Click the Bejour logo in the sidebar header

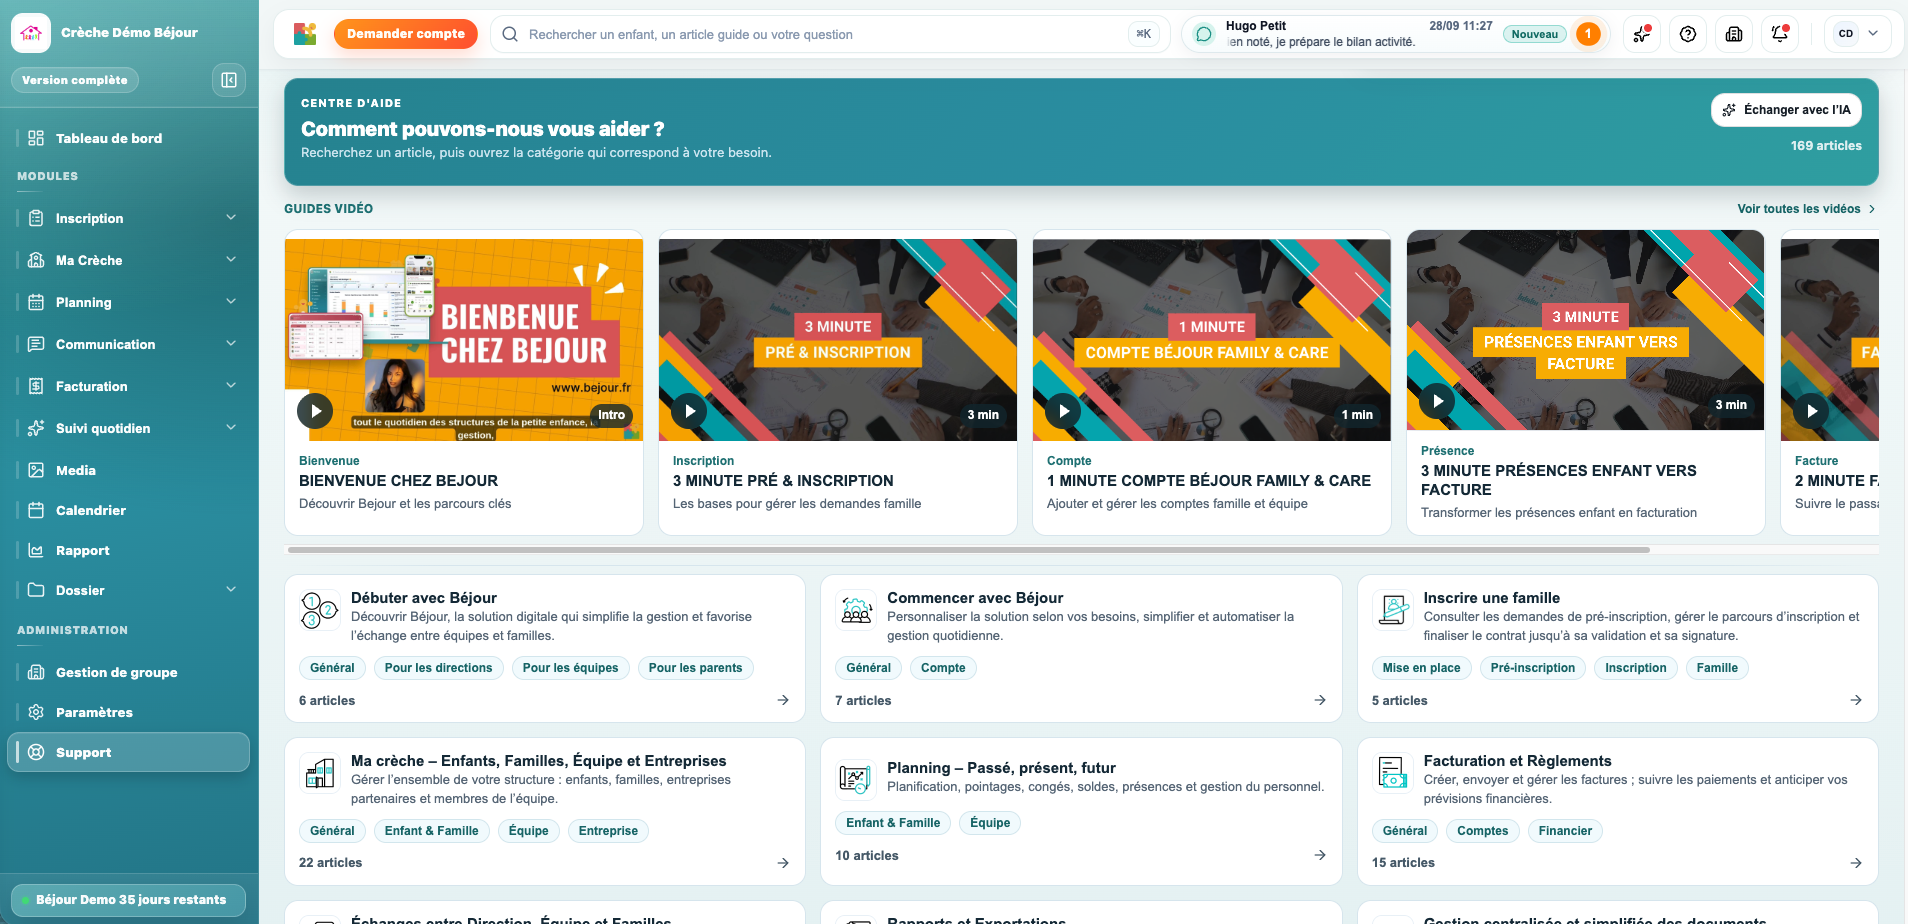[31, 33]
